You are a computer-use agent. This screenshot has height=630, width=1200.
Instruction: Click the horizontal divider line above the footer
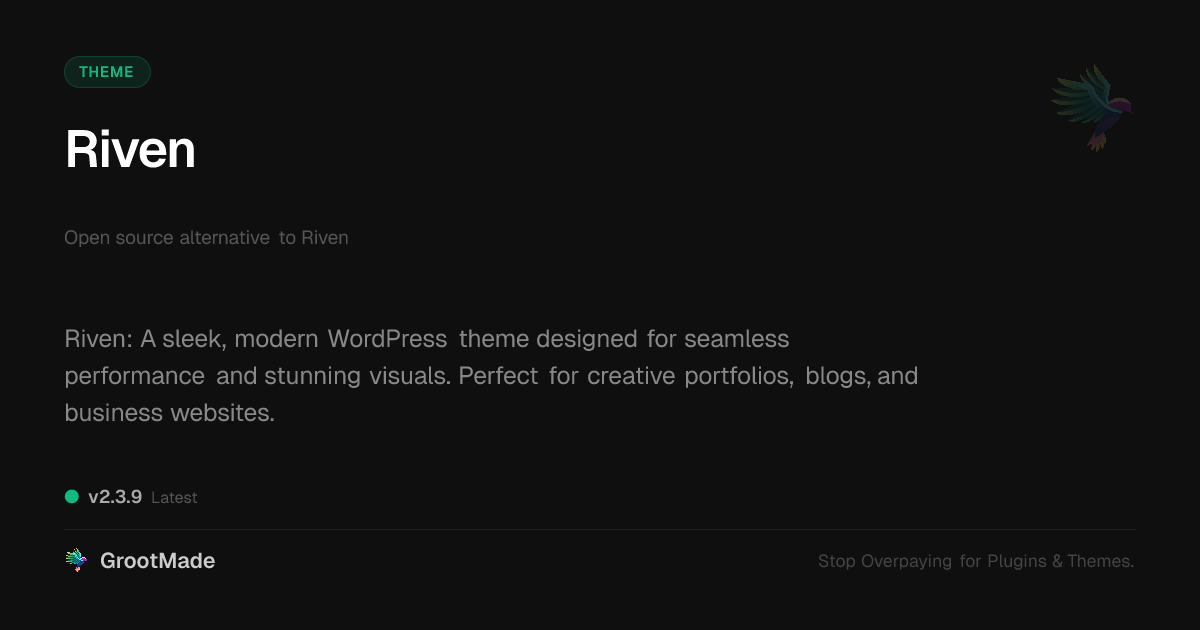click(600, 529)
